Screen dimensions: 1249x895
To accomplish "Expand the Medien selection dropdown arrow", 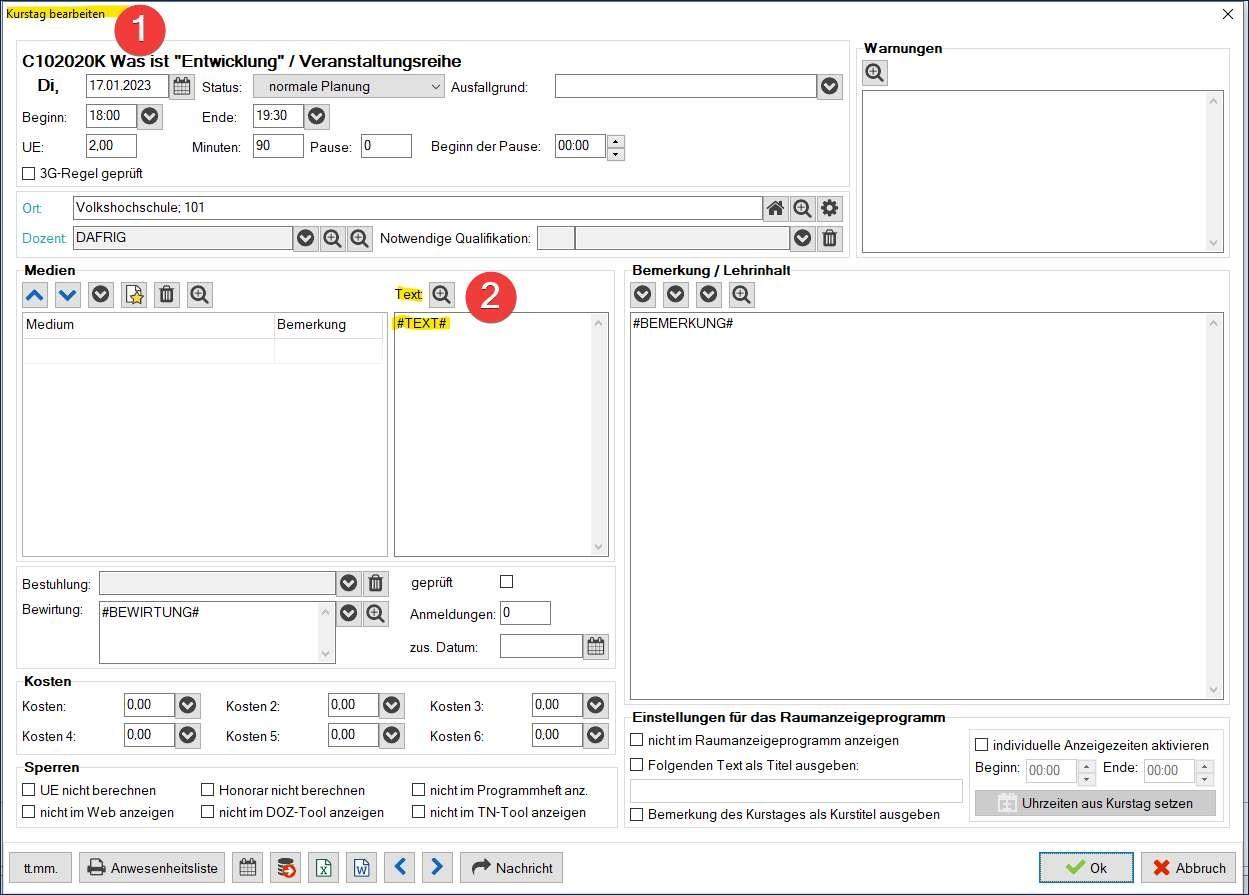I will (101, 295).
